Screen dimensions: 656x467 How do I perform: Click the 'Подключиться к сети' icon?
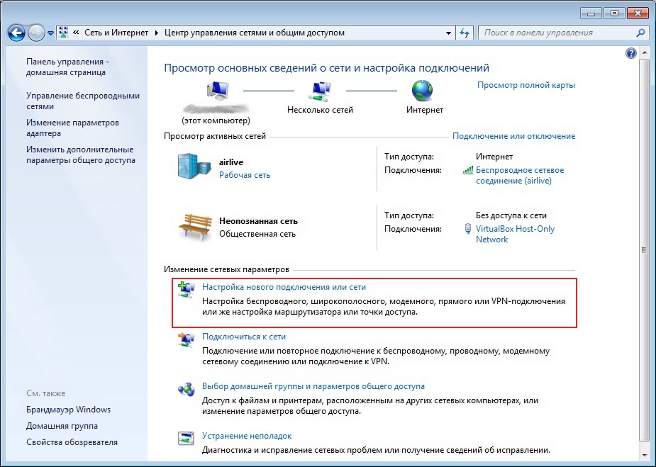[186, 339]
